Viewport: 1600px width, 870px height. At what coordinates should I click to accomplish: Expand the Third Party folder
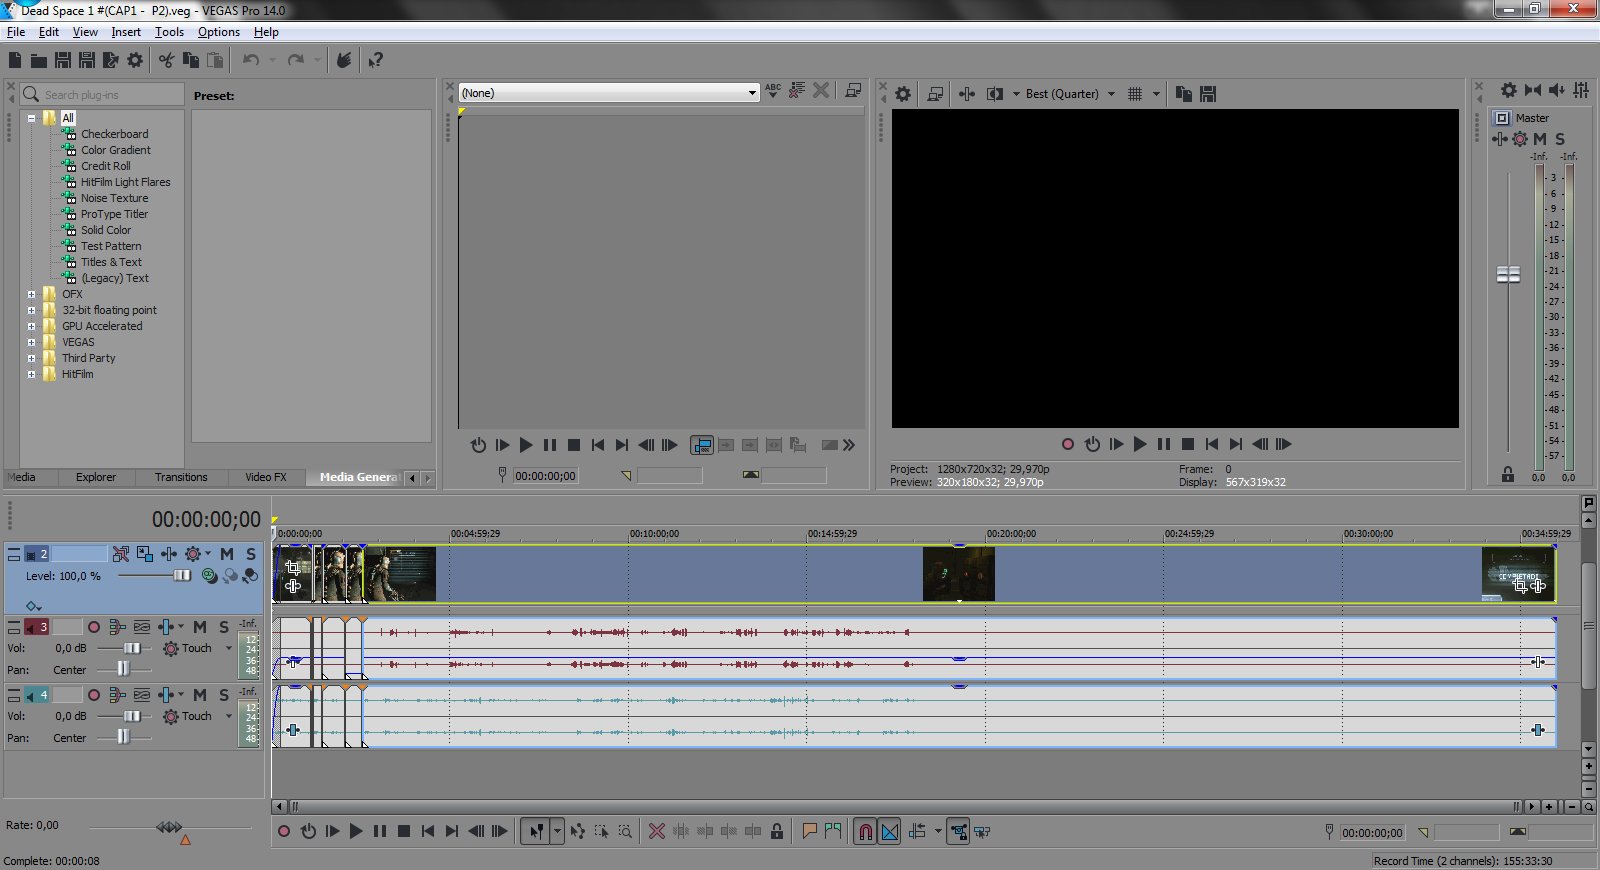(31, 358)
